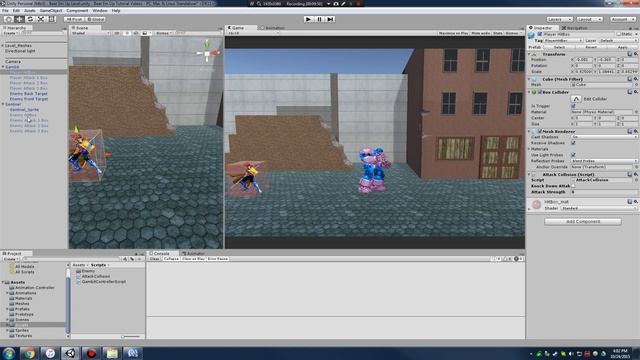Click the Windows Start button
640x360 pixels.
point(9,353)
